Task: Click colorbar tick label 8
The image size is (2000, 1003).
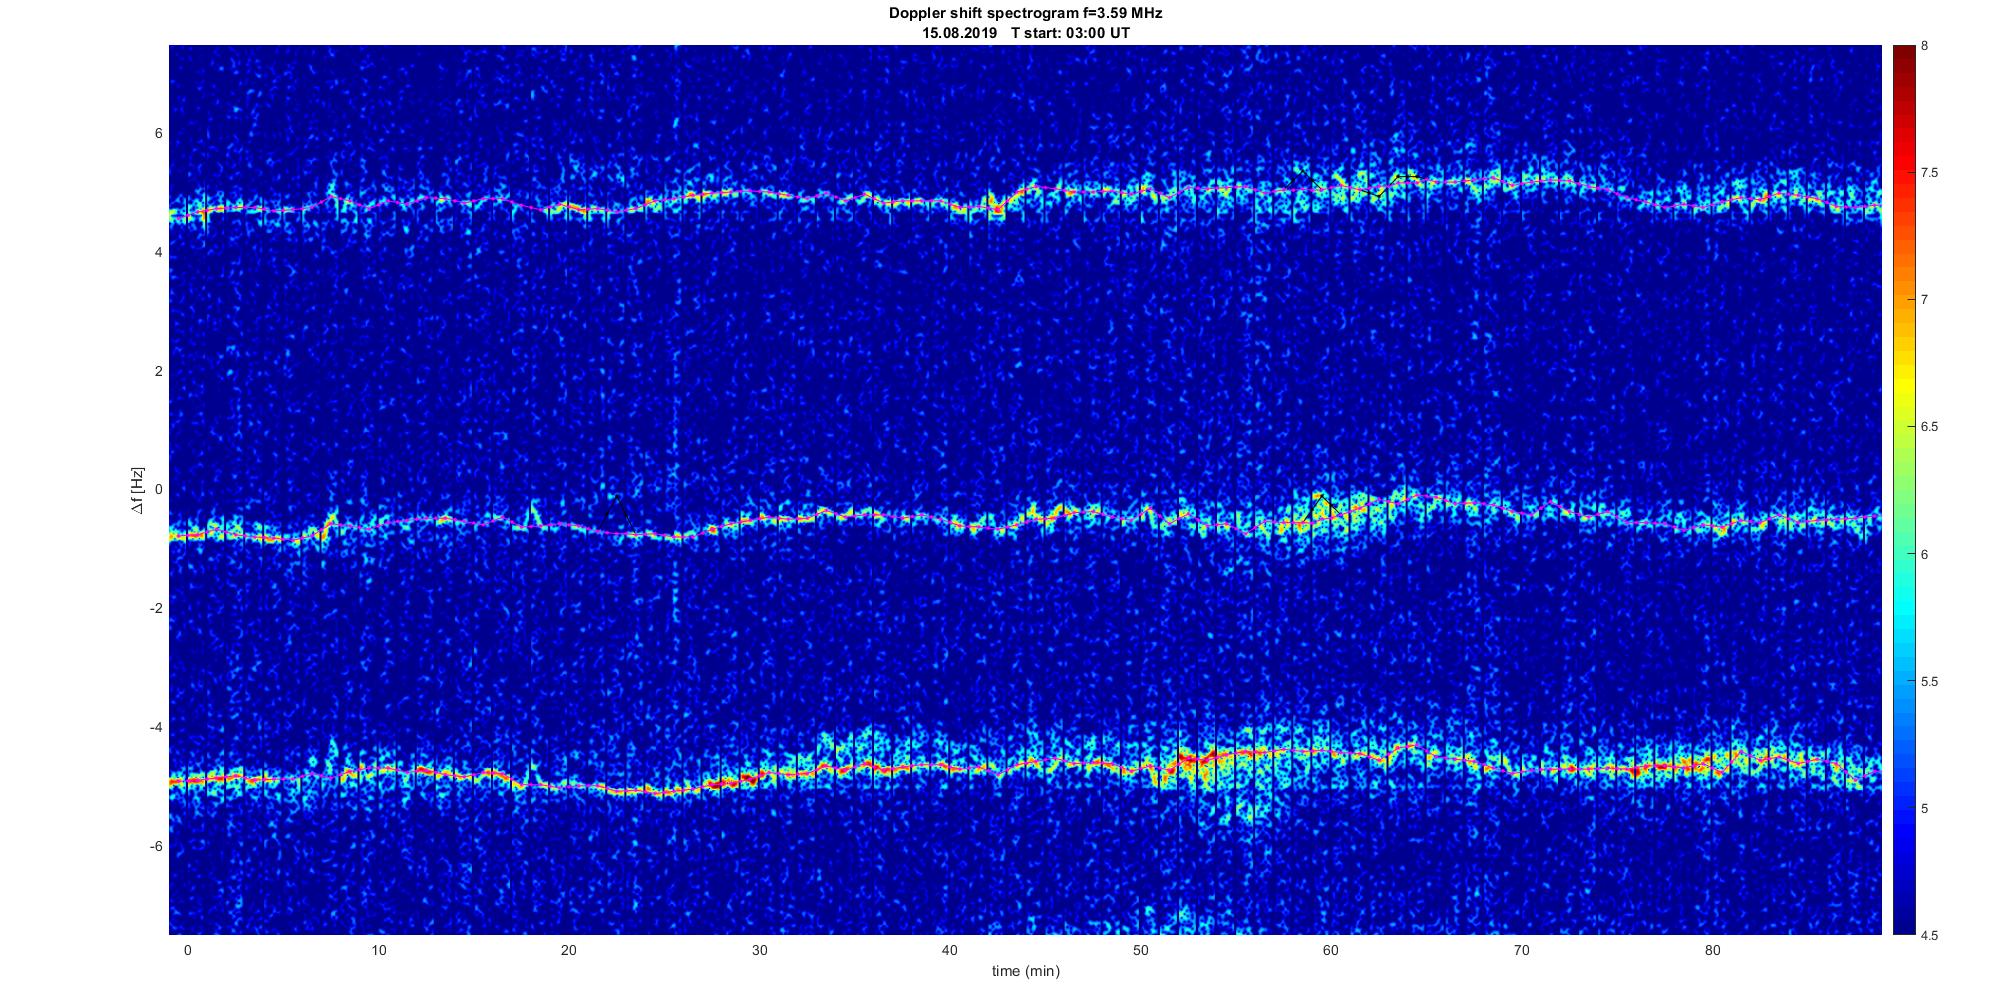Action: click(x=1925, y=46)
